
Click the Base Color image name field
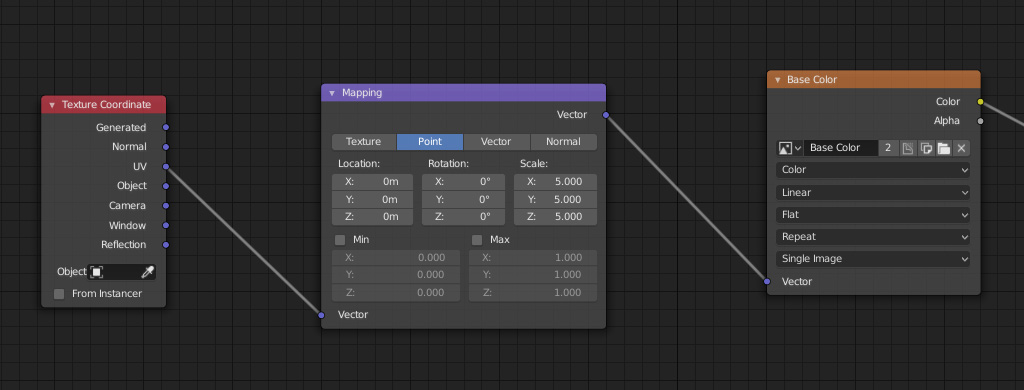[x=840, y=148]
